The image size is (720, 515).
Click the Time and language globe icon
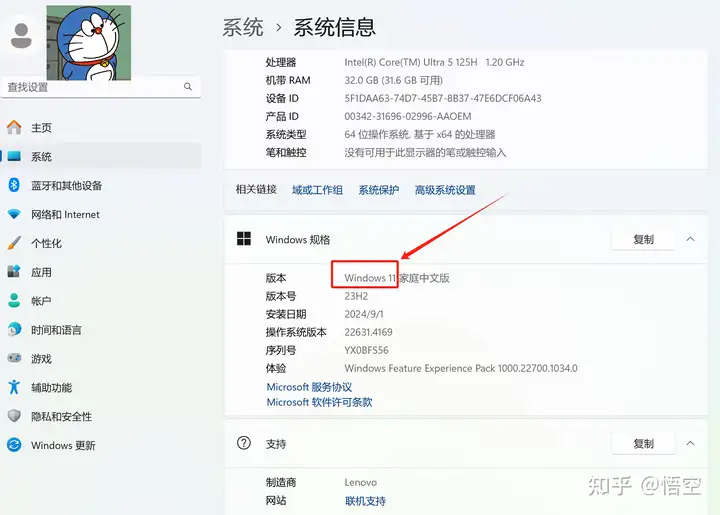[14, 330]
